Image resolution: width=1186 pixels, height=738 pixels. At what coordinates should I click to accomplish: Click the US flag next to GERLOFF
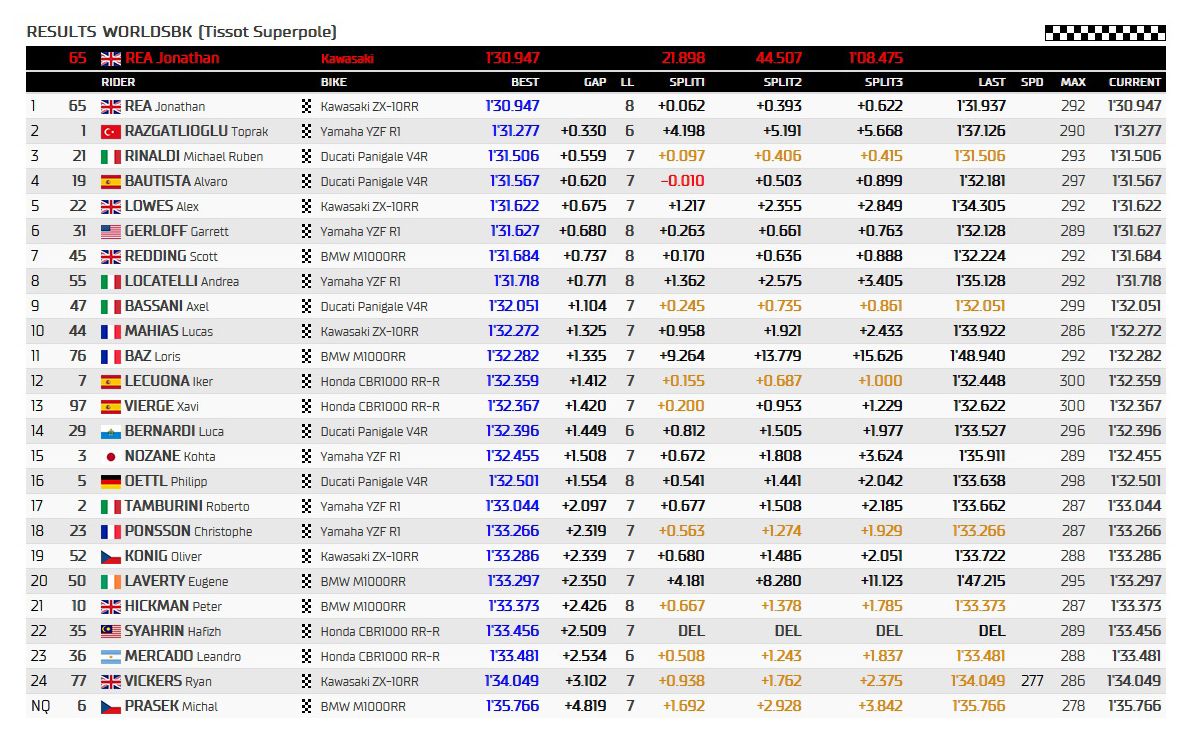[x=111, y=231]
